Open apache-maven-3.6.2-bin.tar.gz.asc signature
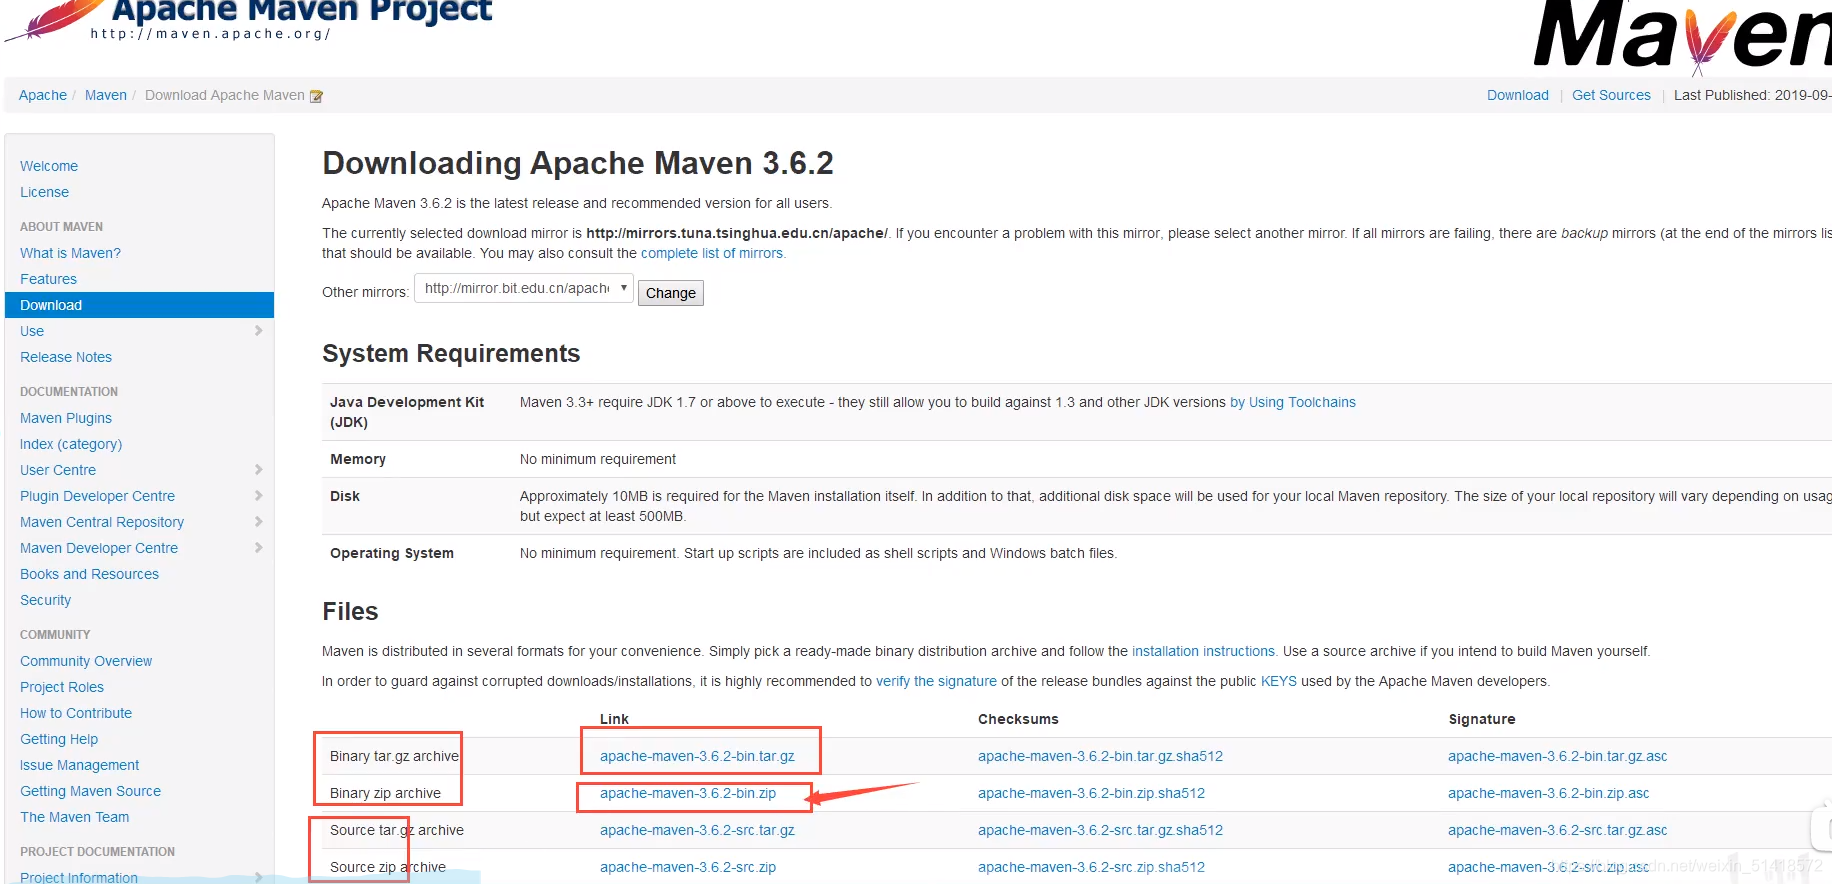 pyautogui.click(x=1557, y=756)
